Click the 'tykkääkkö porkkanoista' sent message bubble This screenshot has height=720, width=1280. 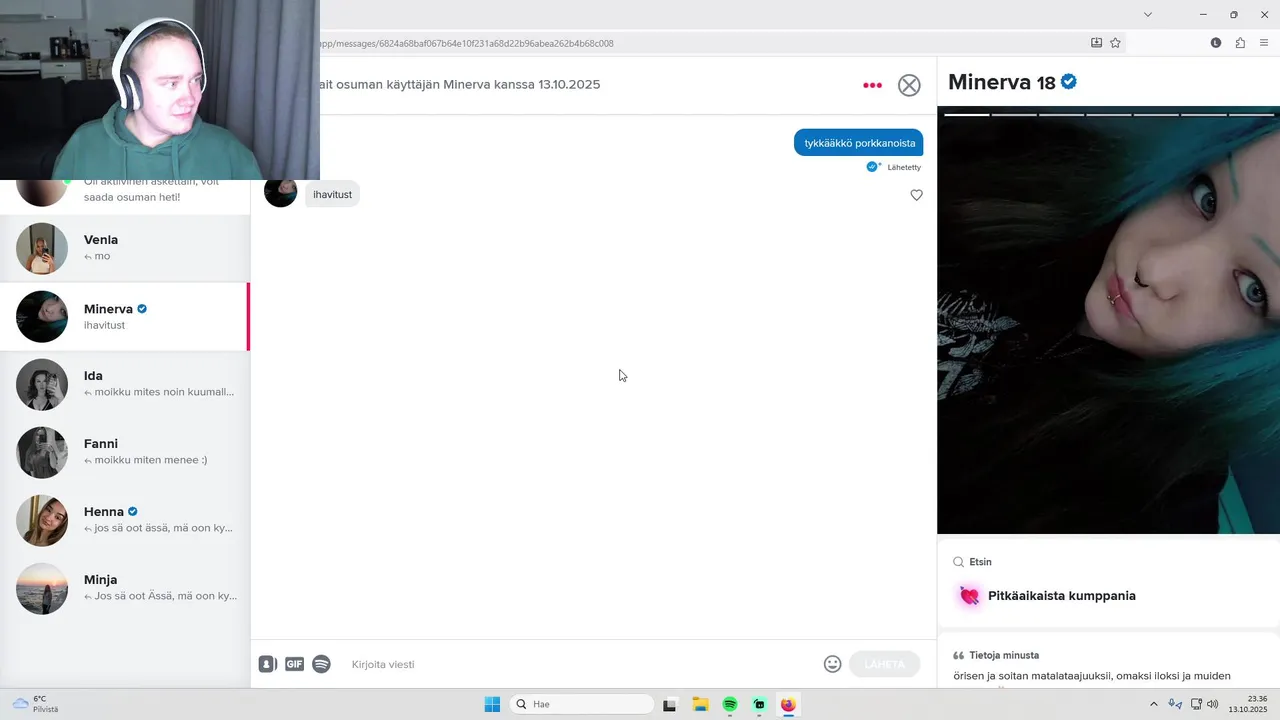point(859,143)
